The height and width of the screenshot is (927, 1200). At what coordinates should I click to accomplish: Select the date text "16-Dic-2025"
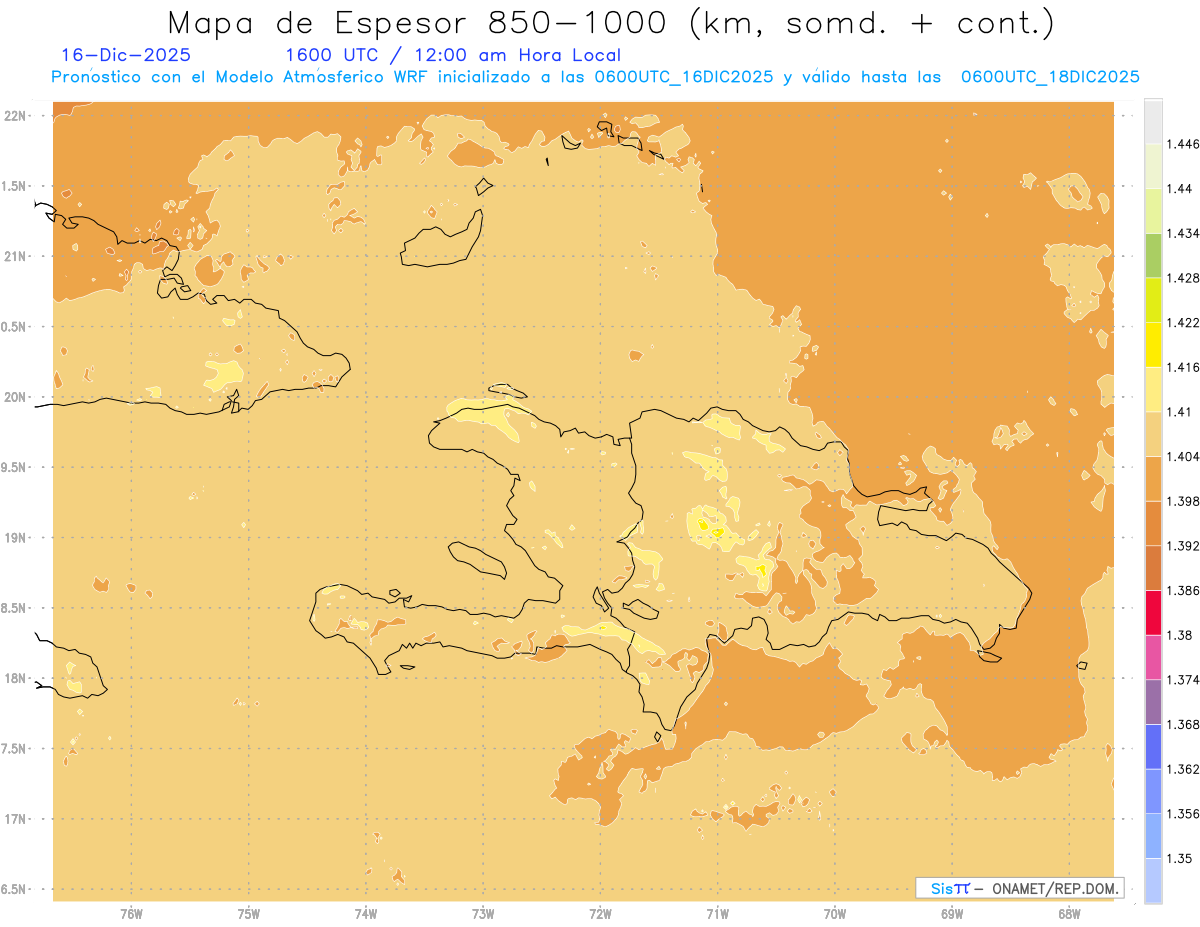[x=126, y=56]
